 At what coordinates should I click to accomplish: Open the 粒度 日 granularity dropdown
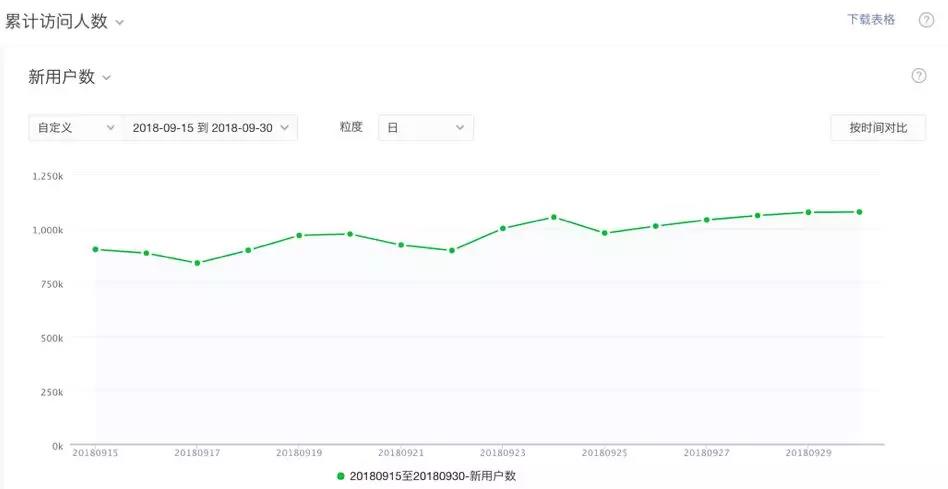click(426, 128)
